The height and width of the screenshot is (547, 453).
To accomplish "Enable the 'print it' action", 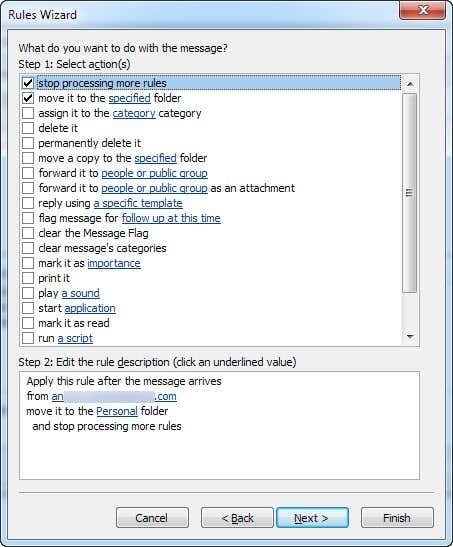I will pos(28,278).
